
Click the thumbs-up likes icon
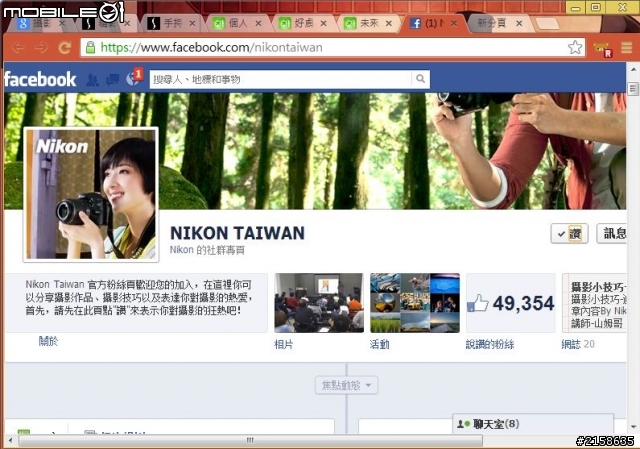478,303
